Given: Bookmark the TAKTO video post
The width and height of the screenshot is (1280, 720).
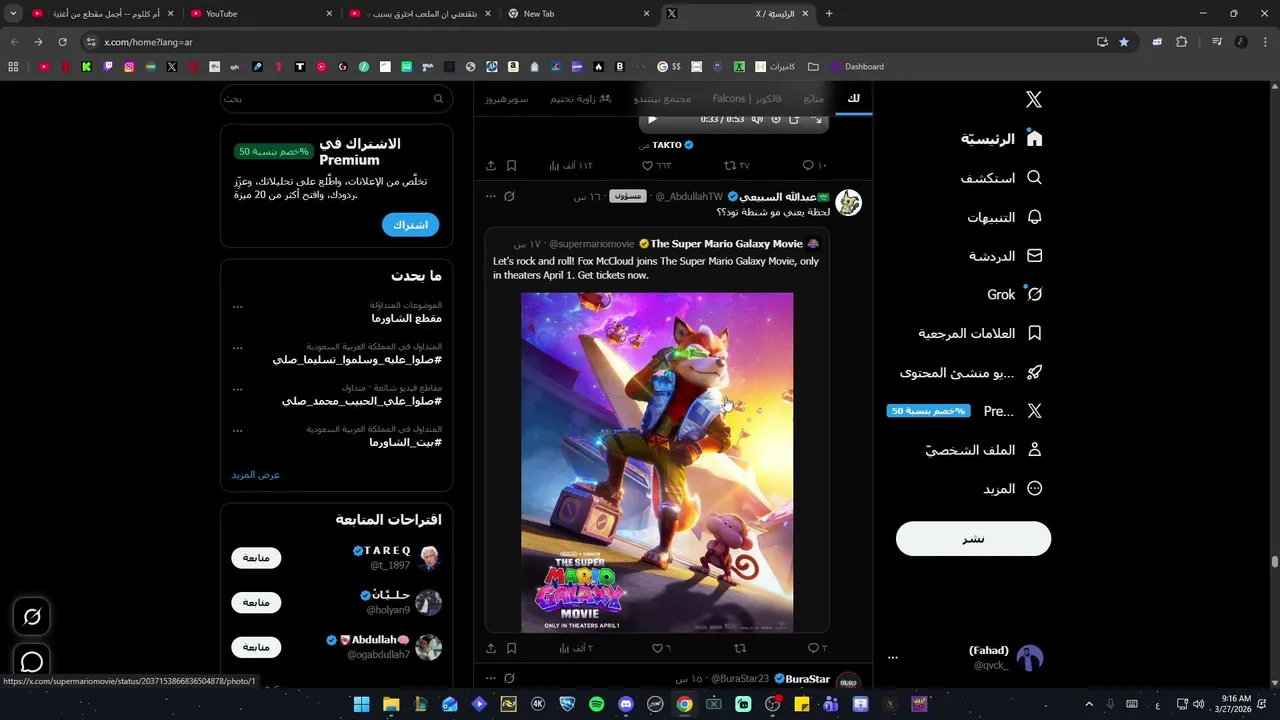Looking at the screenshot, I should coord(511,165).
